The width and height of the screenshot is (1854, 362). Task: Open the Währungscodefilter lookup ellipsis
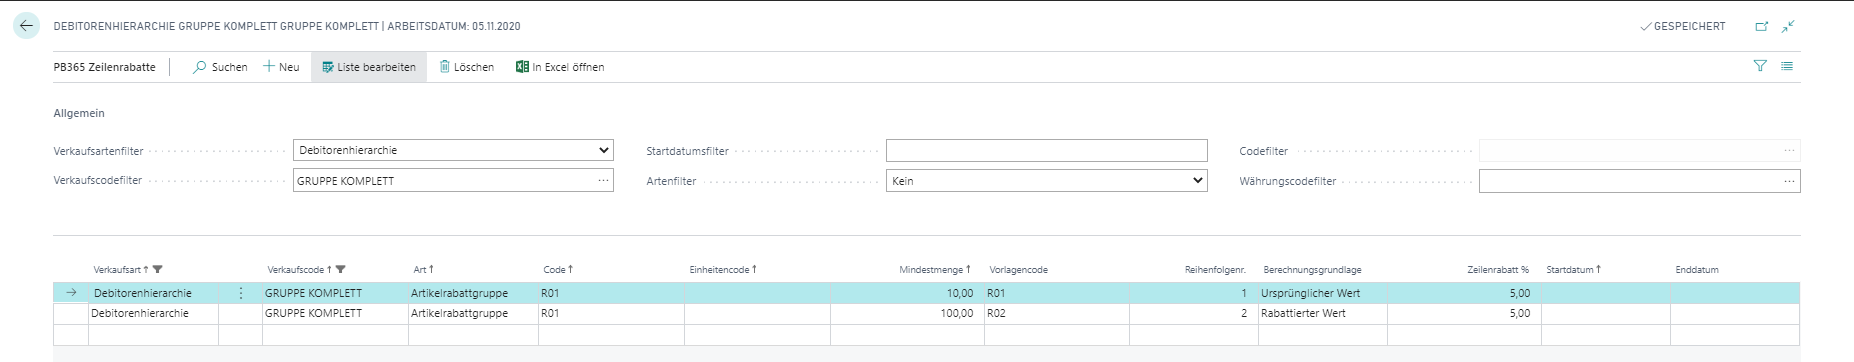(x=1790, y=181)
